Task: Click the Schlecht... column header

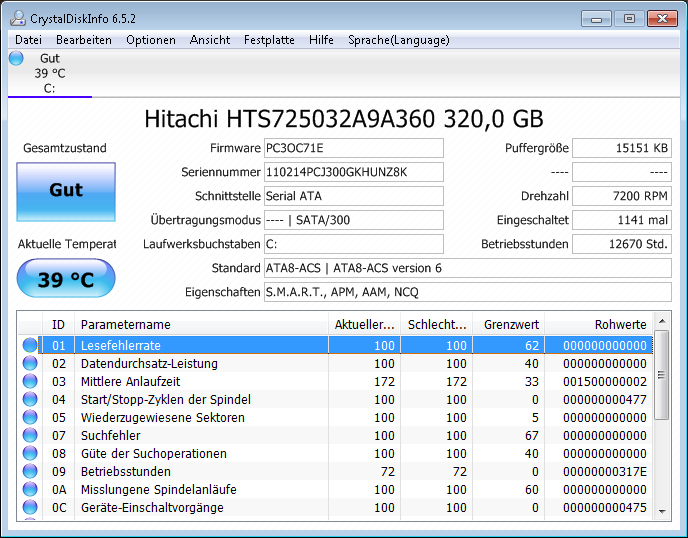Action: [437, 325]
